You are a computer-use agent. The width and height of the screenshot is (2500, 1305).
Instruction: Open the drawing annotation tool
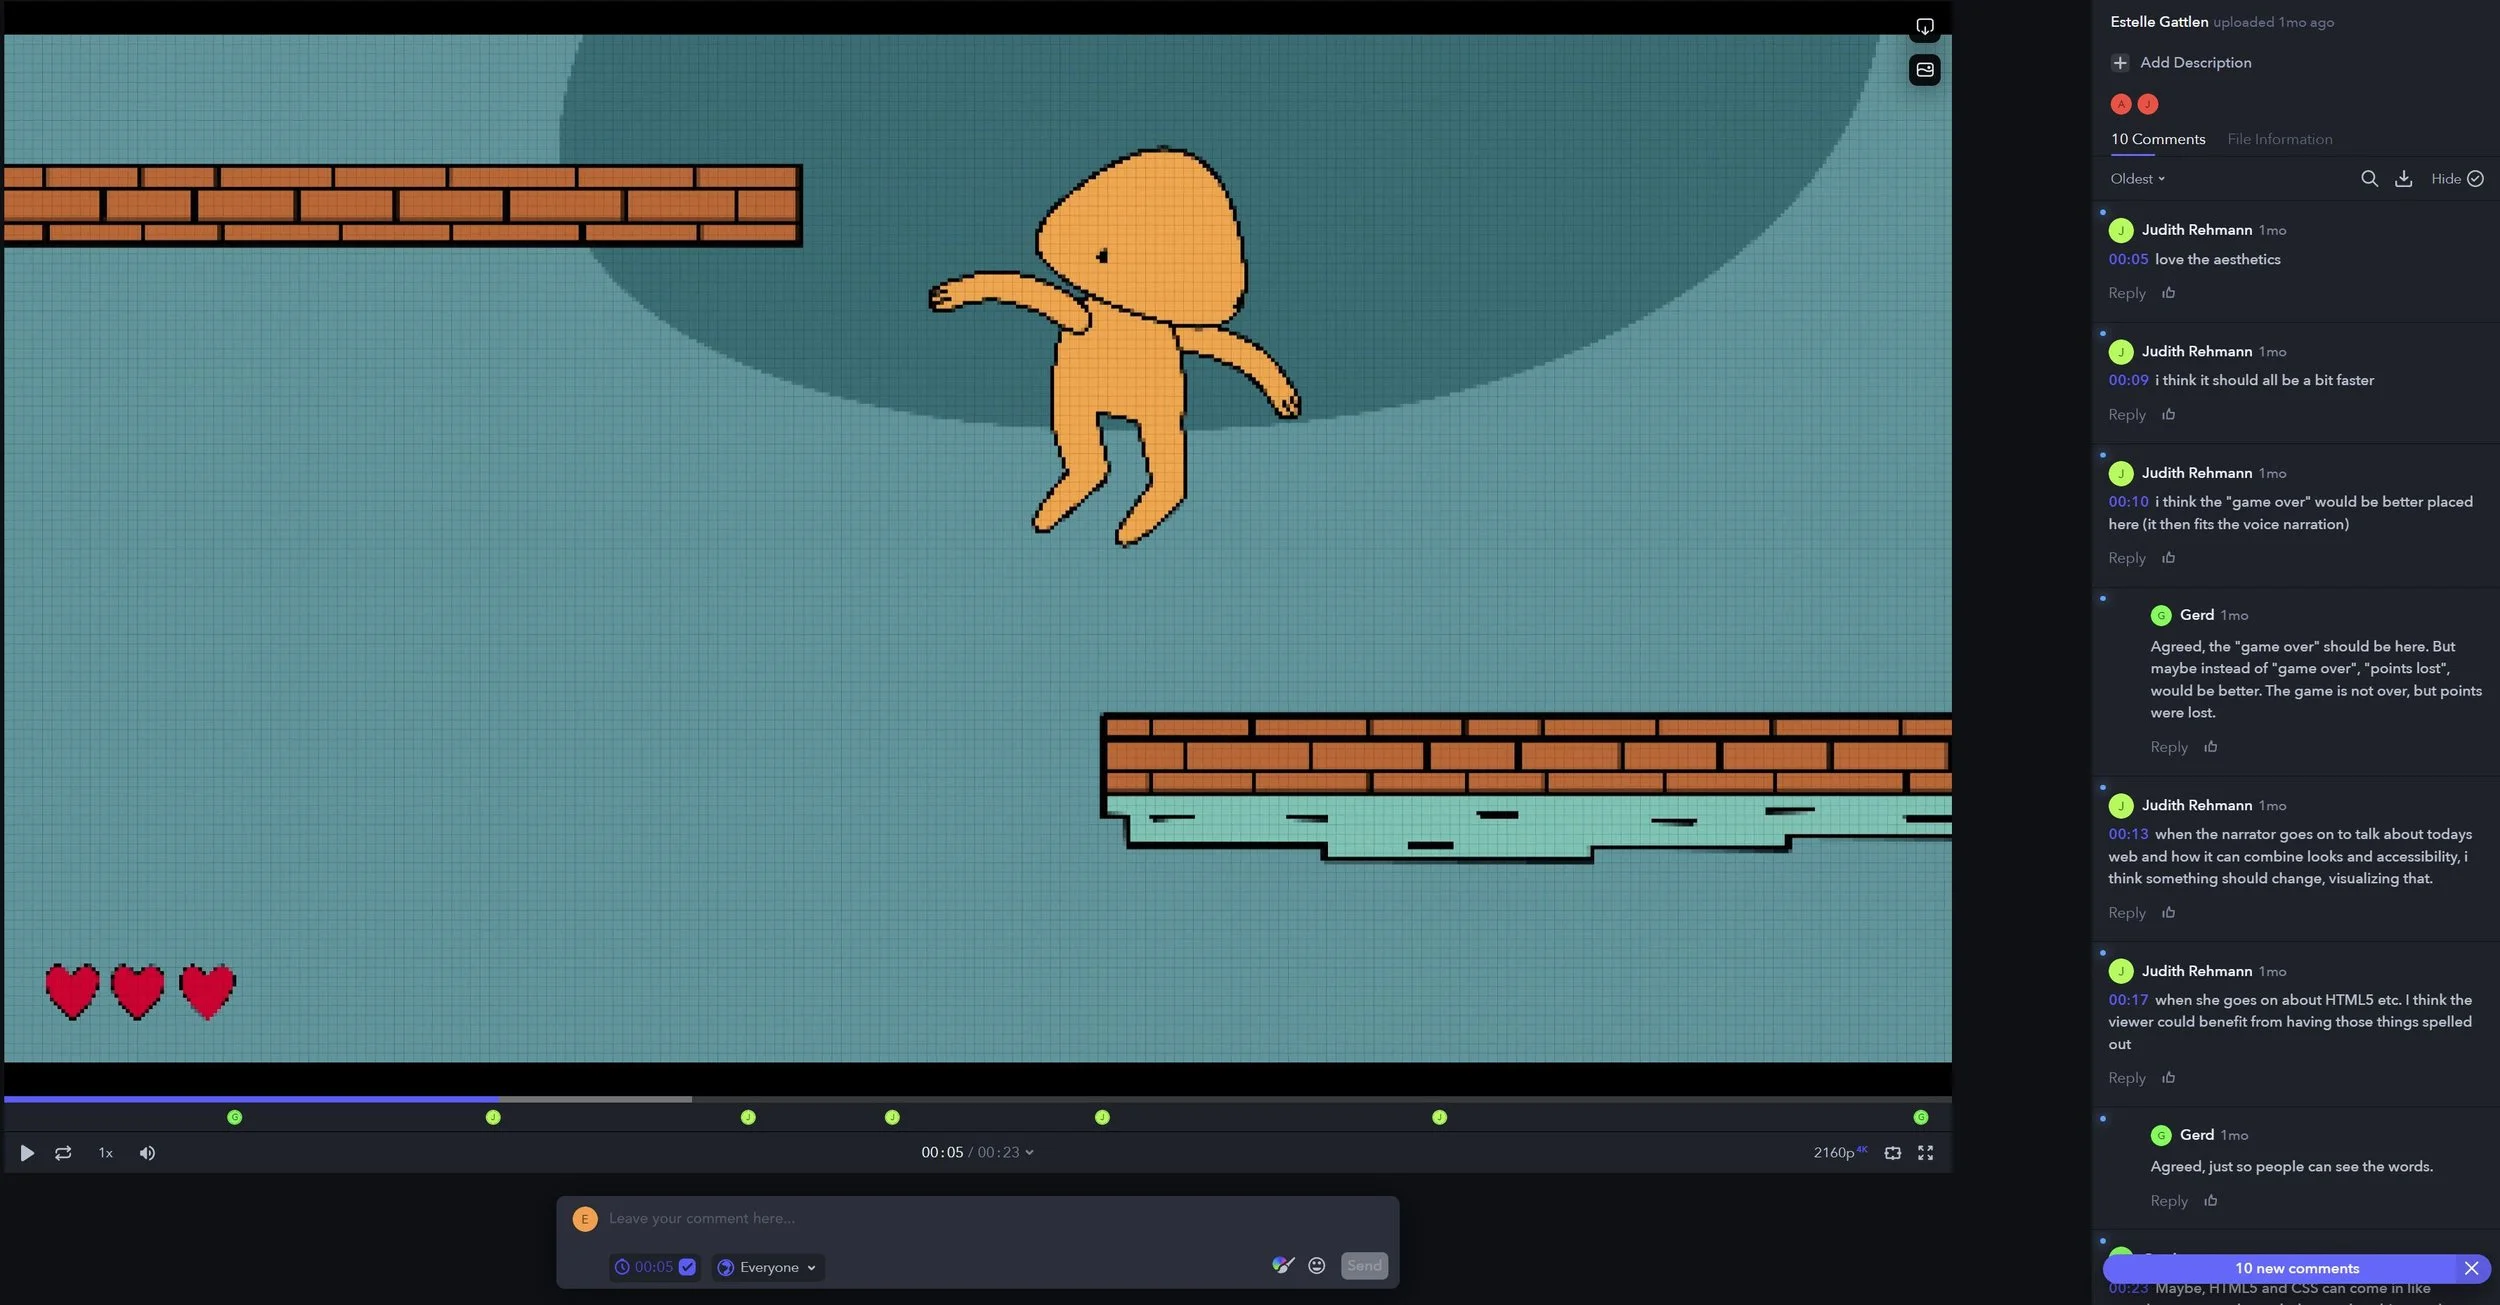pyautogui.click(x=1282, y=1265)
